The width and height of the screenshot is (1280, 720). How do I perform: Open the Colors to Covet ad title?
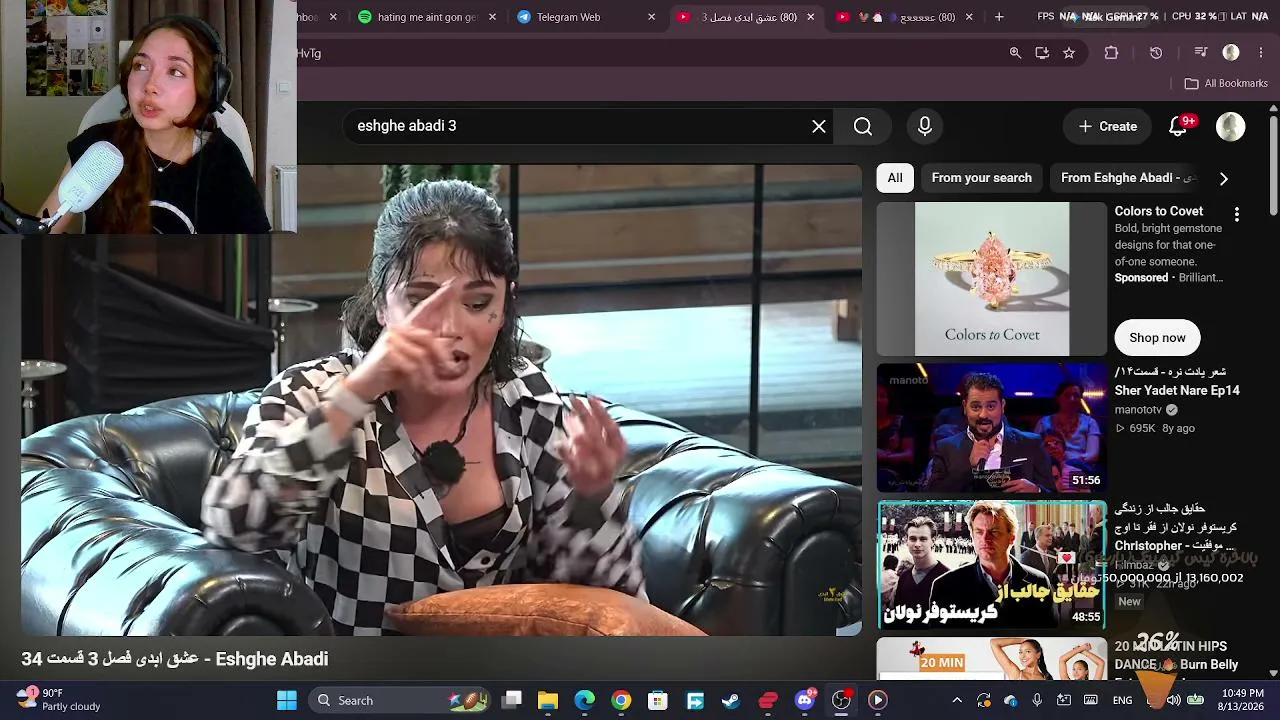click(1159, 211)
